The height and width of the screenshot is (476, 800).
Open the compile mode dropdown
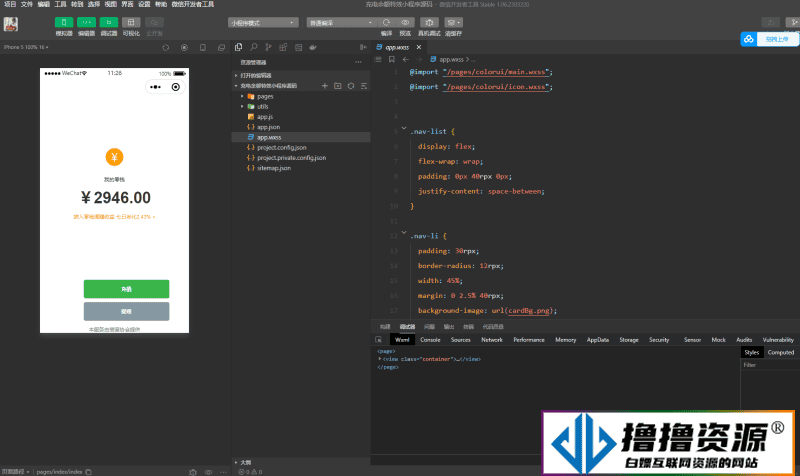341,22
